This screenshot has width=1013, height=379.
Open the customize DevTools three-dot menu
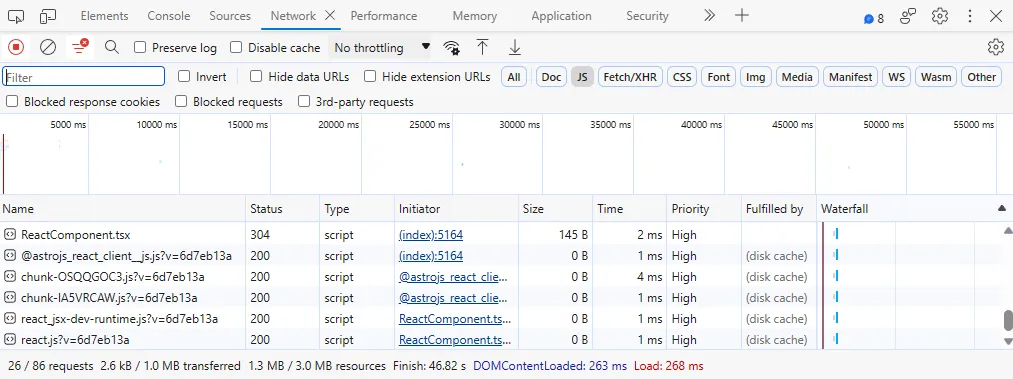point(970,16)
